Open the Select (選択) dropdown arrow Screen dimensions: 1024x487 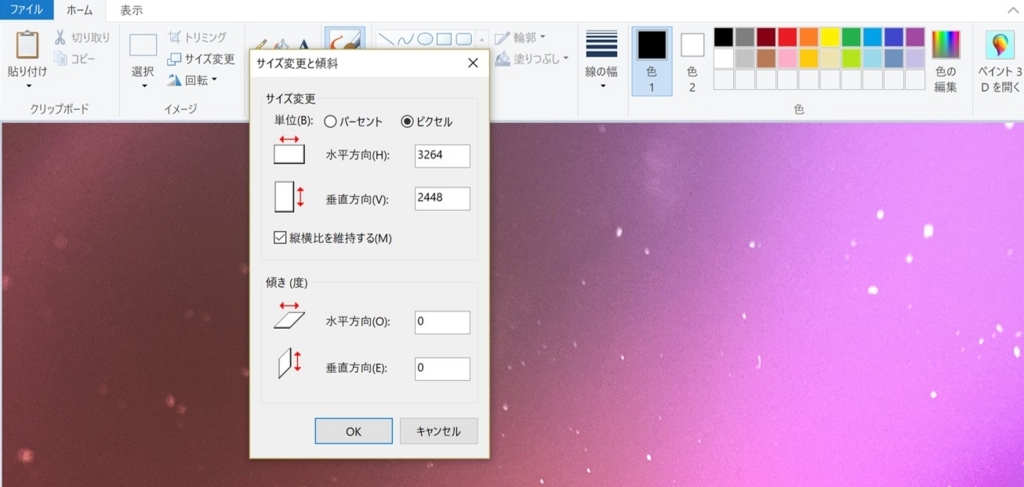coord(143,86)
